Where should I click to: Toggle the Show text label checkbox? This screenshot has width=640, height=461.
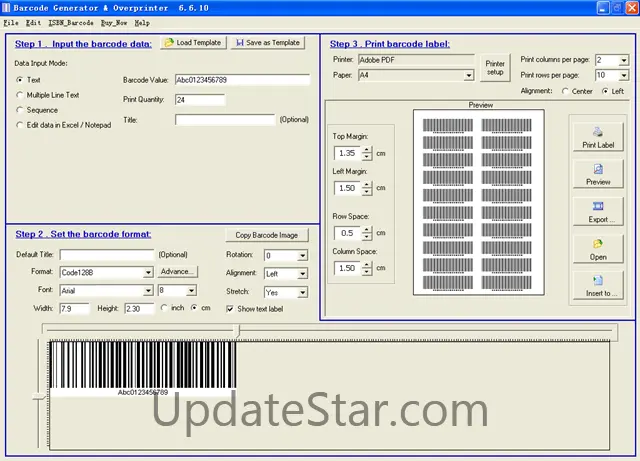point(231,308)
